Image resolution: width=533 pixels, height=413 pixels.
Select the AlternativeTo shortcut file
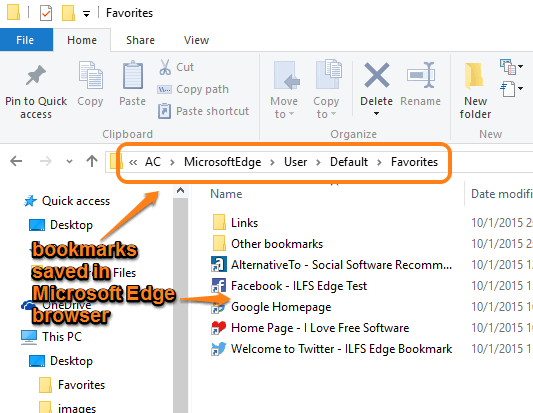pos(331,265)
